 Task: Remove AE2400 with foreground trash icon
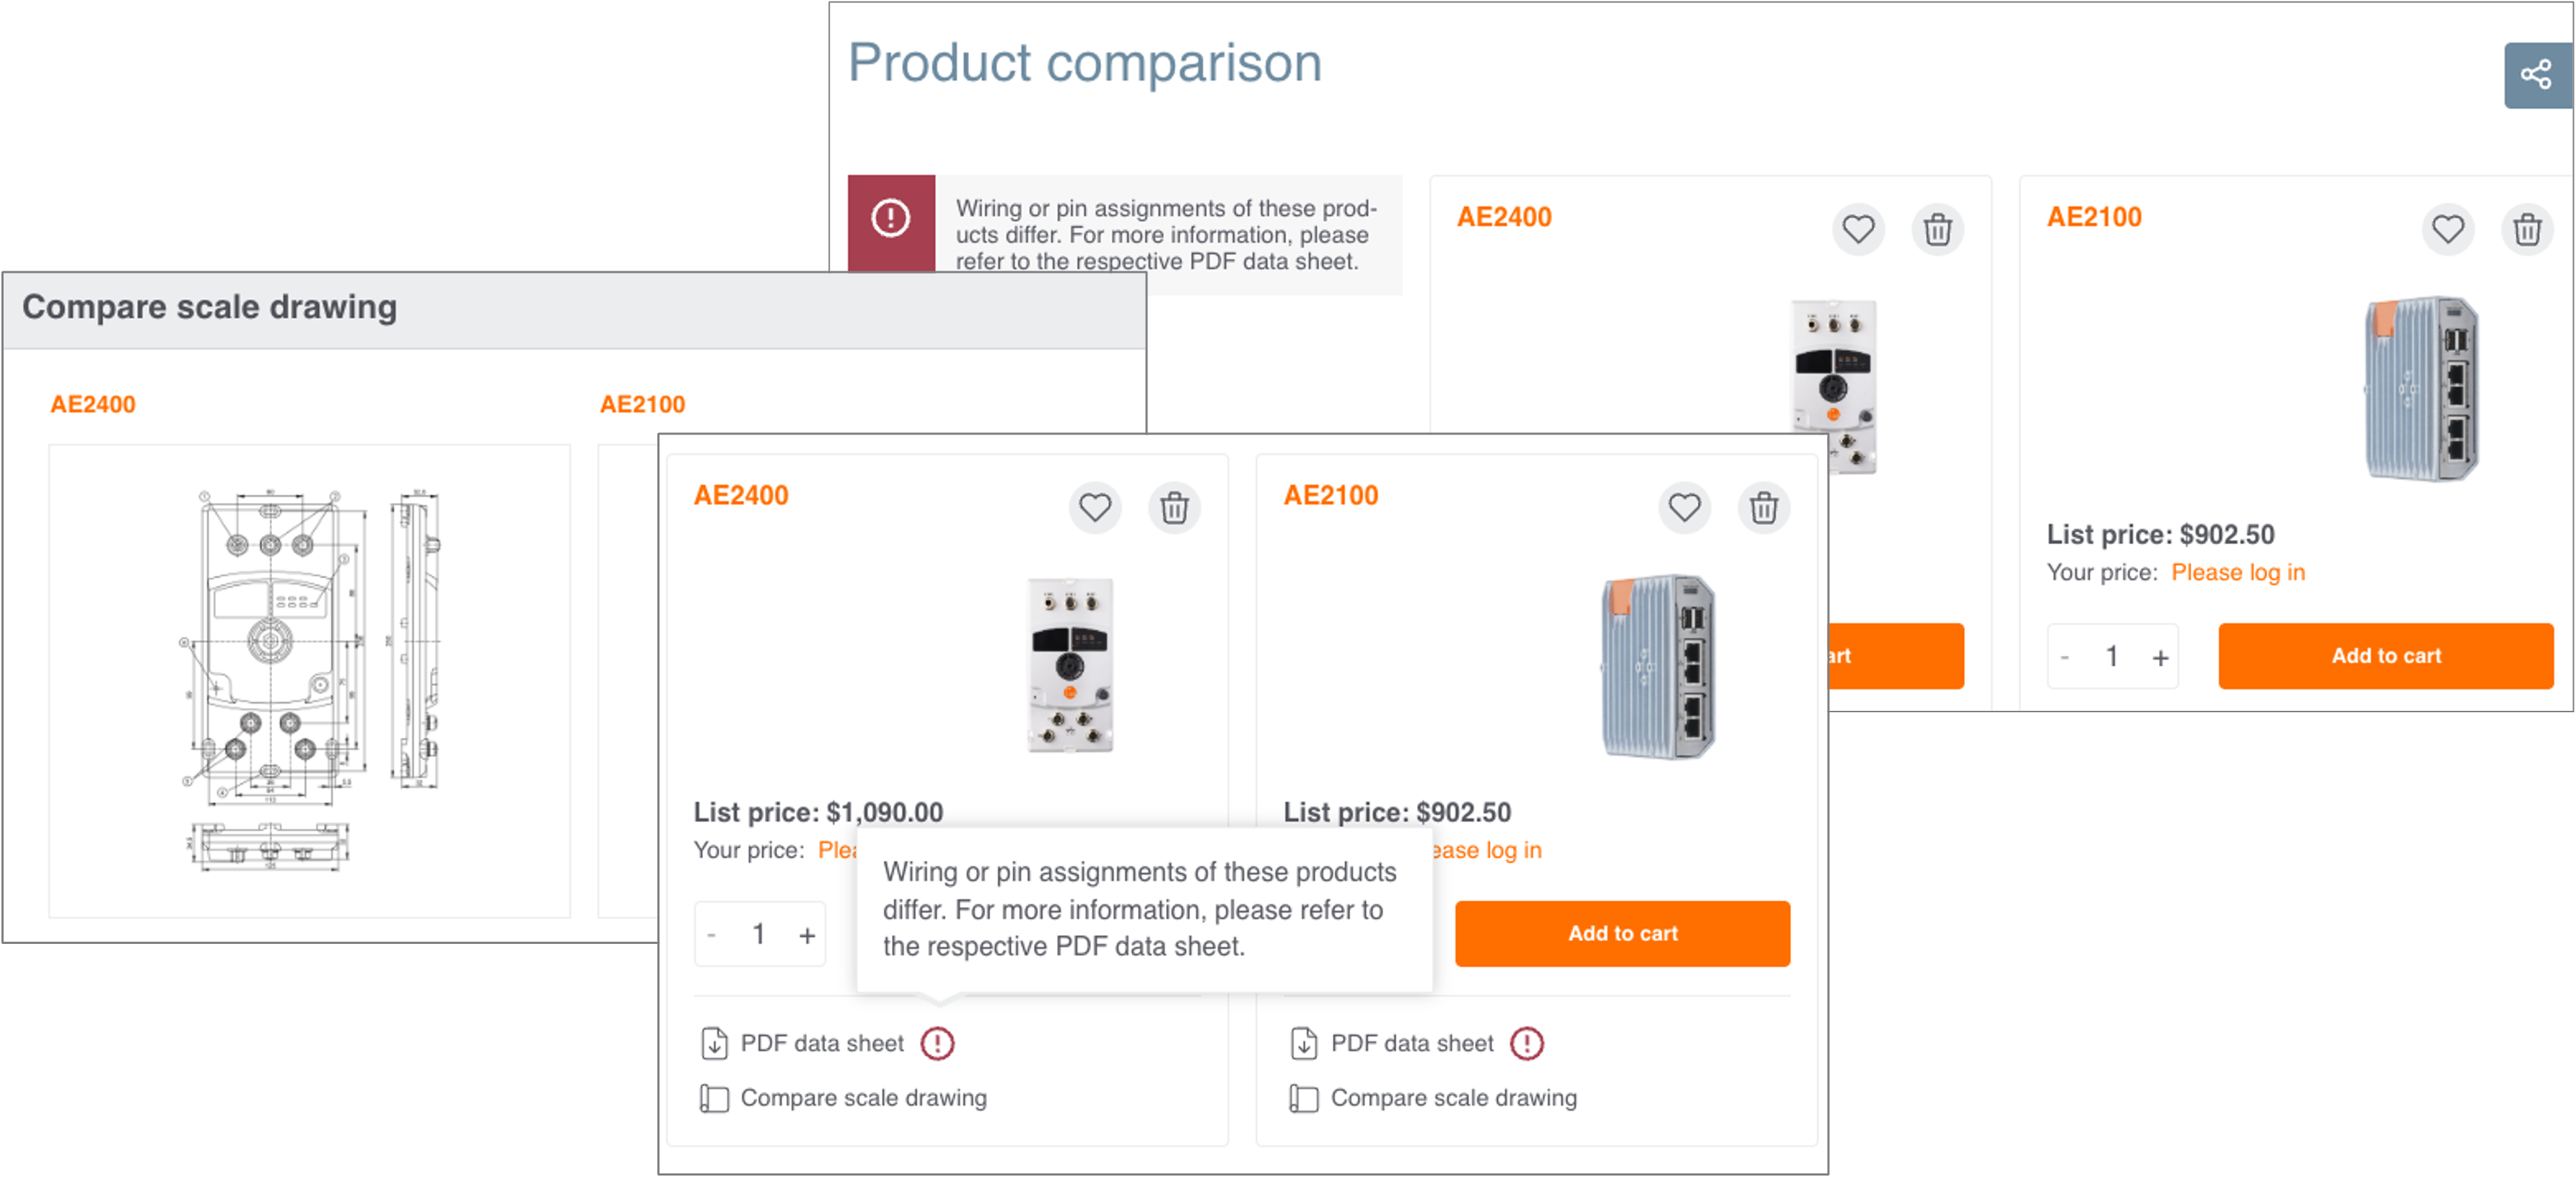tap(1174, 508)
